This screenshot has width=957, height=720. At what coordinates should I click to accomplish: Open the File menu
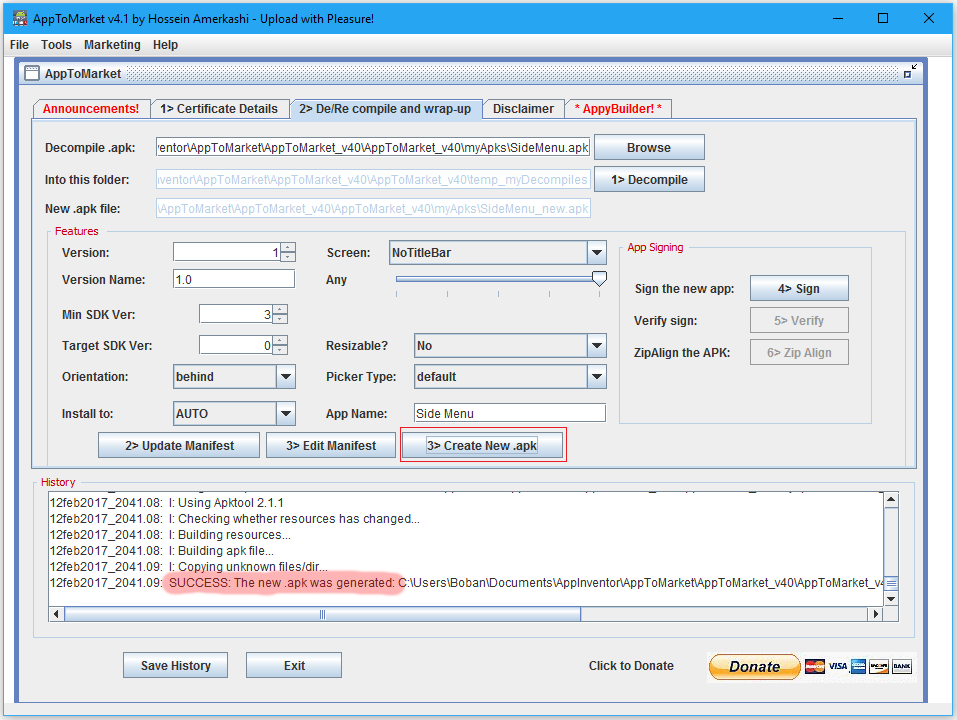point(19,45)
